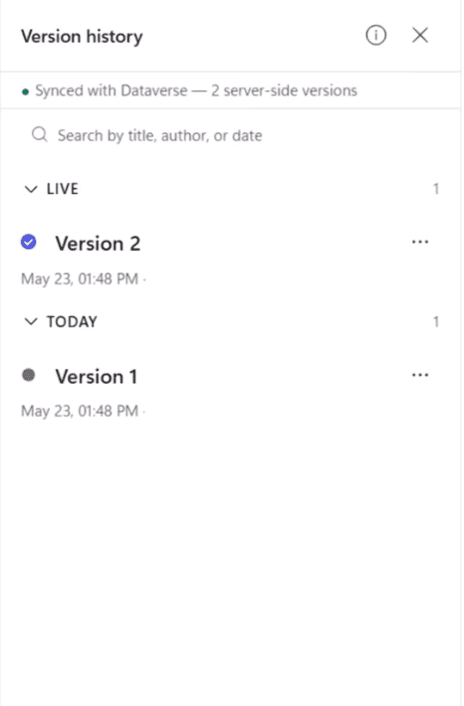
Task: Select the LIVE section header label
Action: (x=63, y=189)
